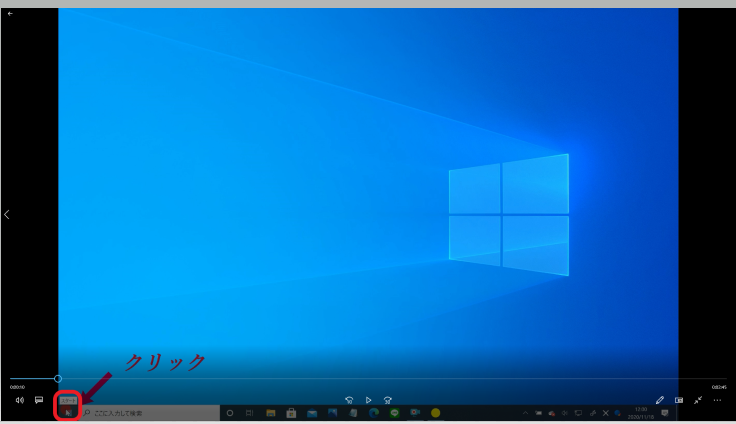
Task: Click the left chevron on screen edge
Action: click(x=7, y=214)
